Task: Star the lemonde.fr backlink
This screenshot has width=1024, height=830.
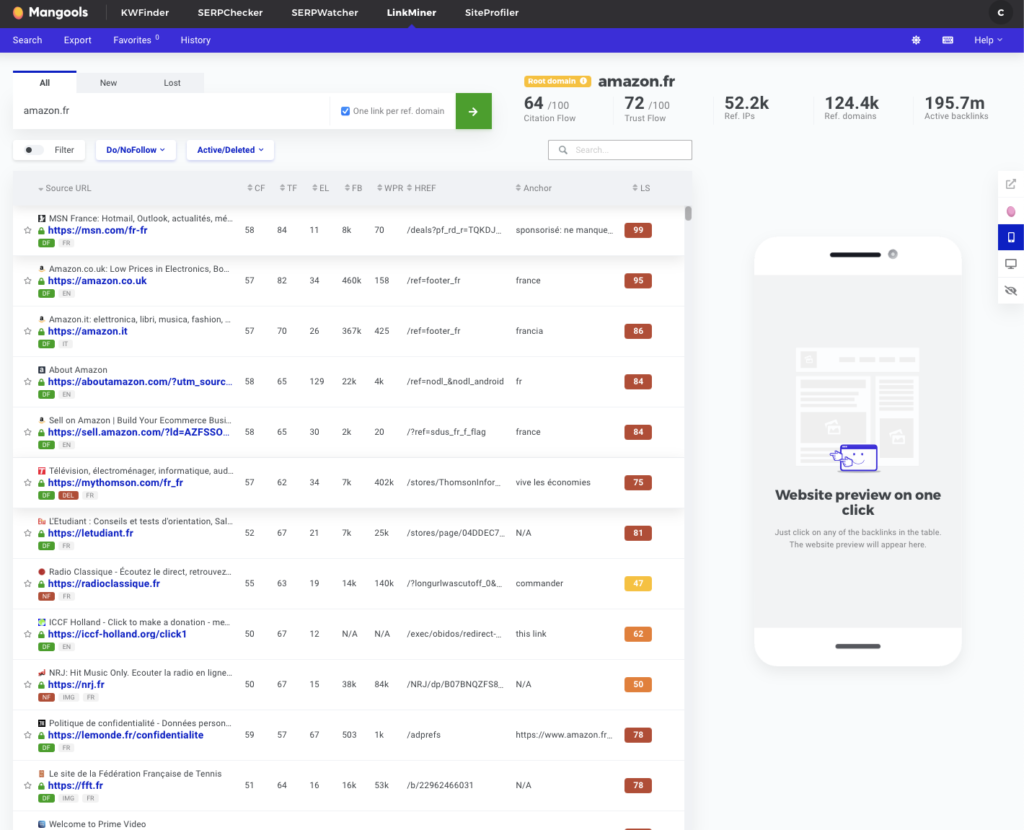Action: pyautogui.click(x=27, y=735)
